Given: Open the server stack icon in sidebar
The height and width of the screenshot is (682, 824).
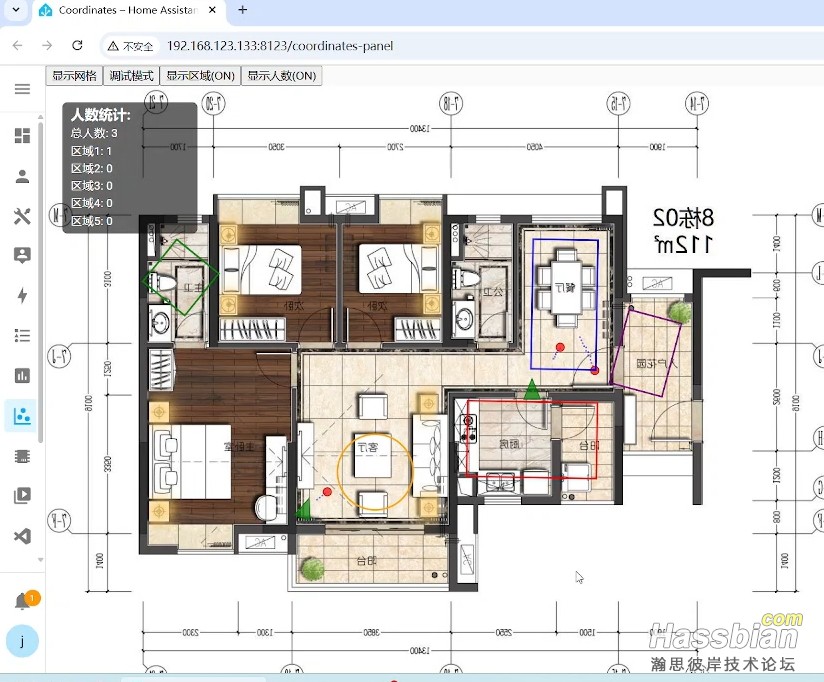Looking at the screenshot, I should (22, 456).
